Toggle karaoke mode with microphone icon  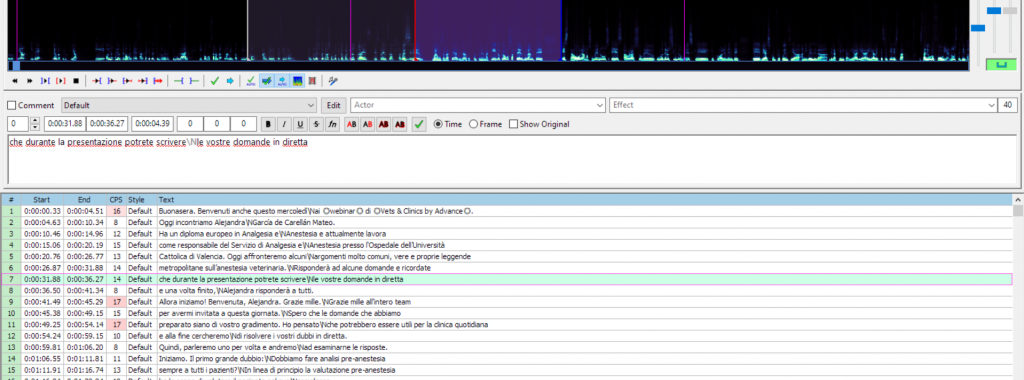pos(333,81)
